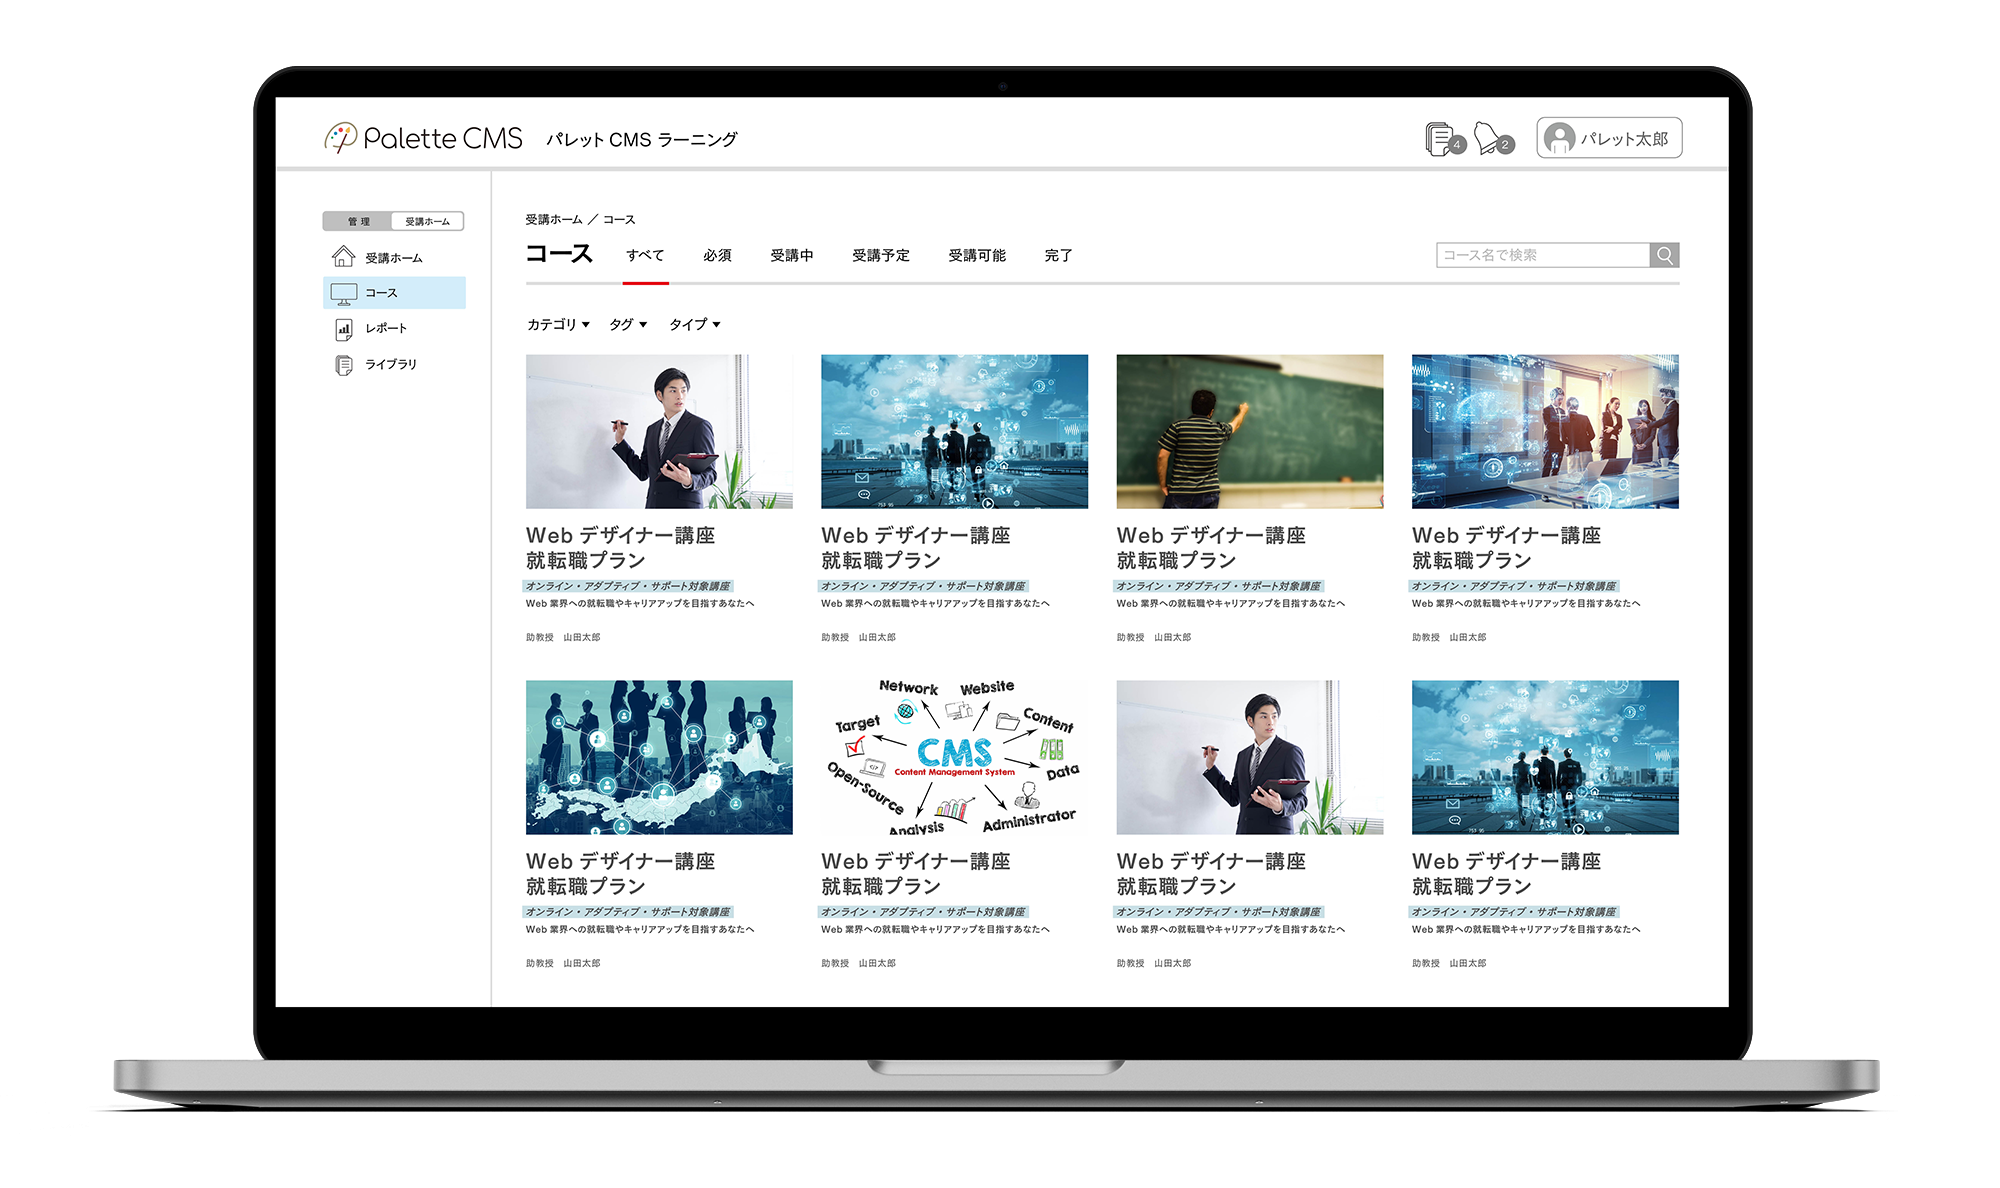Open the notification bell with badge 2
2000x1188 pixels.
[1493, 139]
